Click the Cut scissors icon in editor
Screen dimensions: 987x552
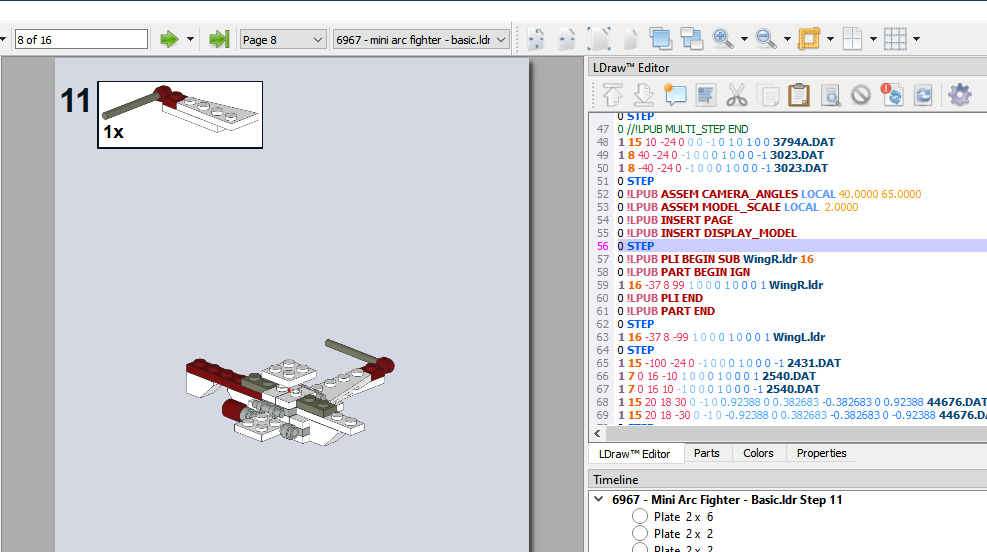pos(736,95)
